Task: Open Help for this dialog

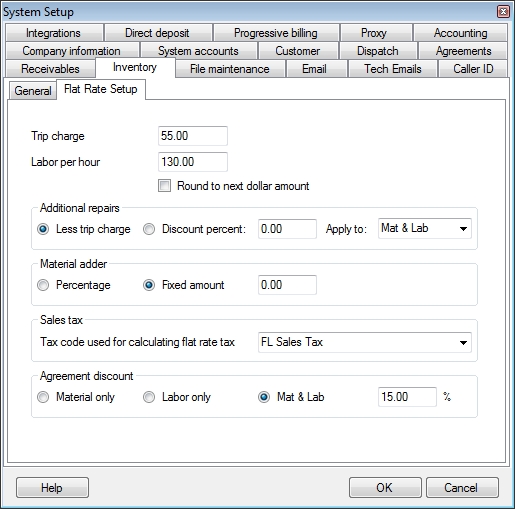Action: click(x=52, y=488)
